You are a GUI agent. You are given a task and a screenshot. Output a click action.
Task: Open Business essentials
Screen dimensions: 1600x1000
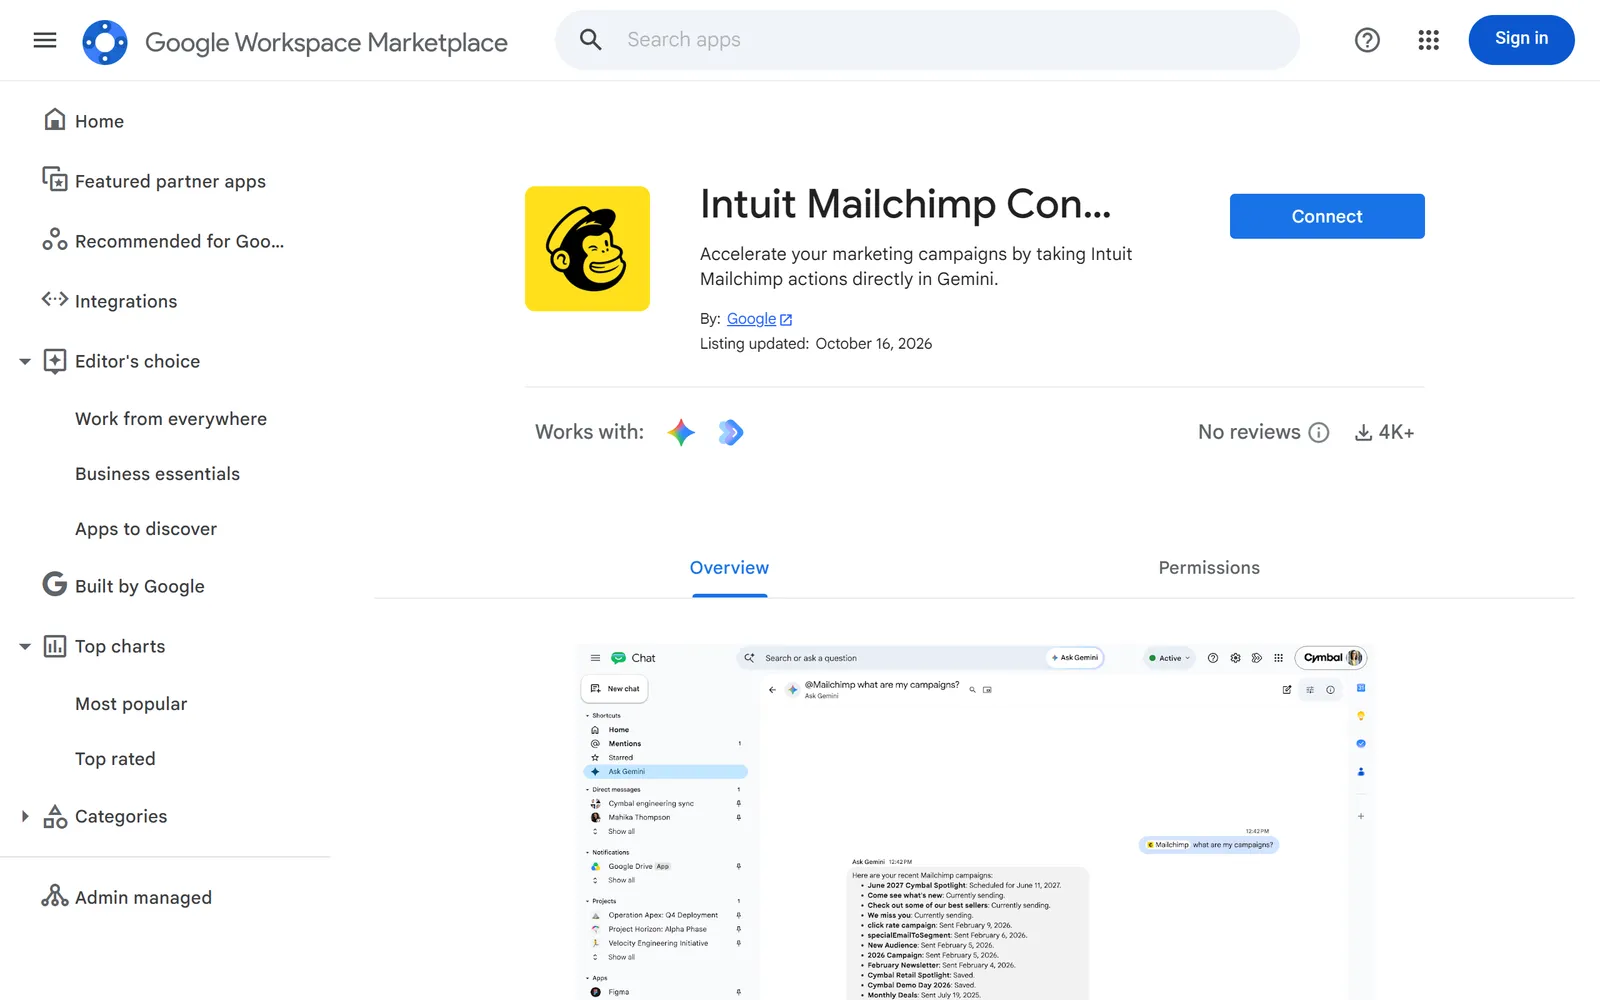point(157,474)
